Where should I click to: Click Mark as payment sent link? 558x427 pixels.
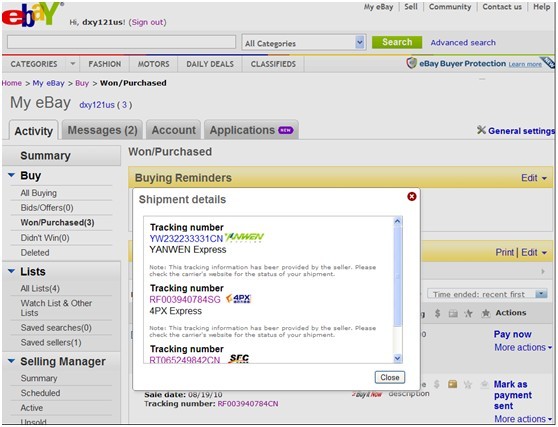(x=512, y=395)
